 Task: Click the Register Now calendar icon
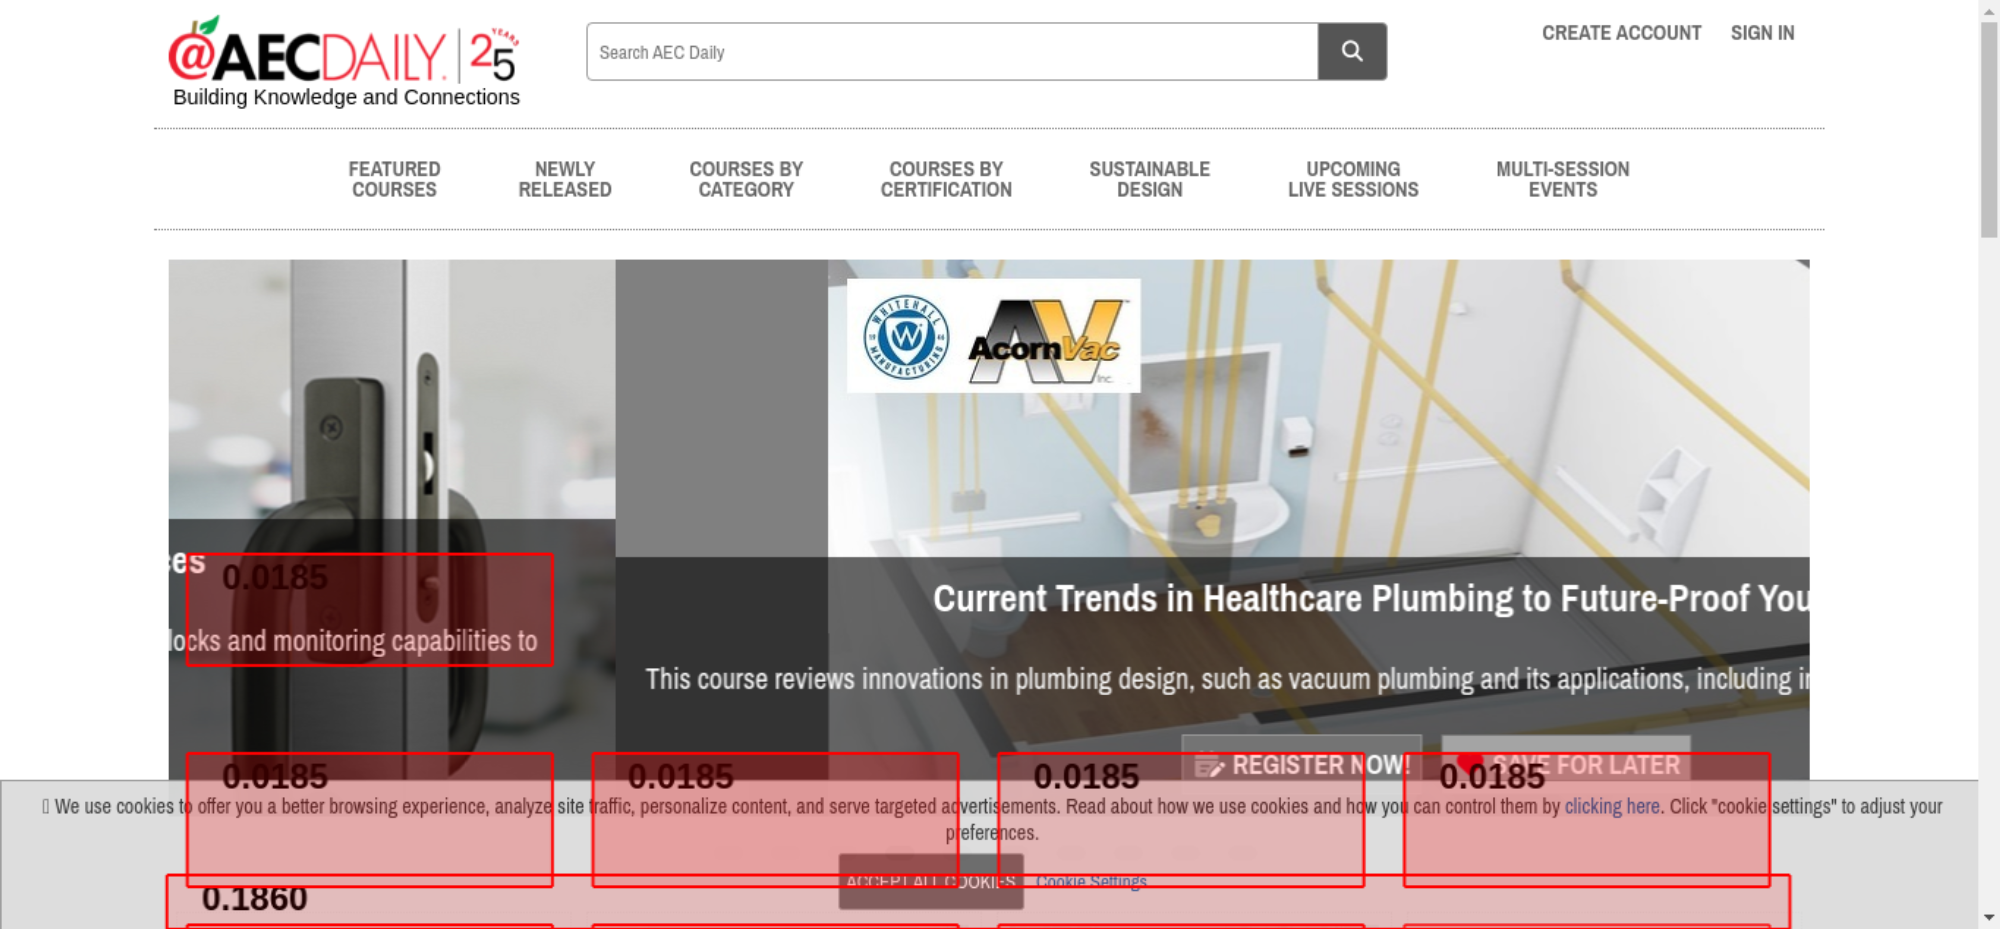pos(1209,766)
